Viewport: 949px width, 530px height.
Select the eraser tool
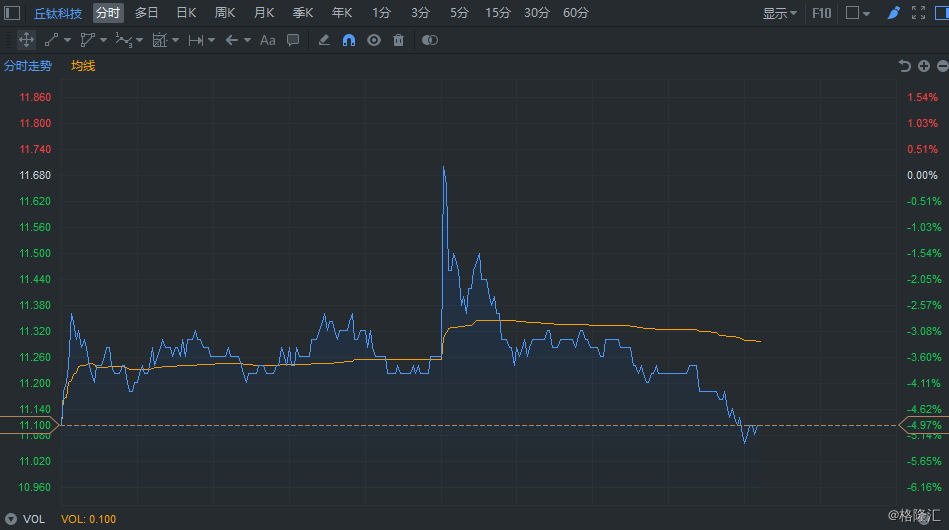click(324, 40)
